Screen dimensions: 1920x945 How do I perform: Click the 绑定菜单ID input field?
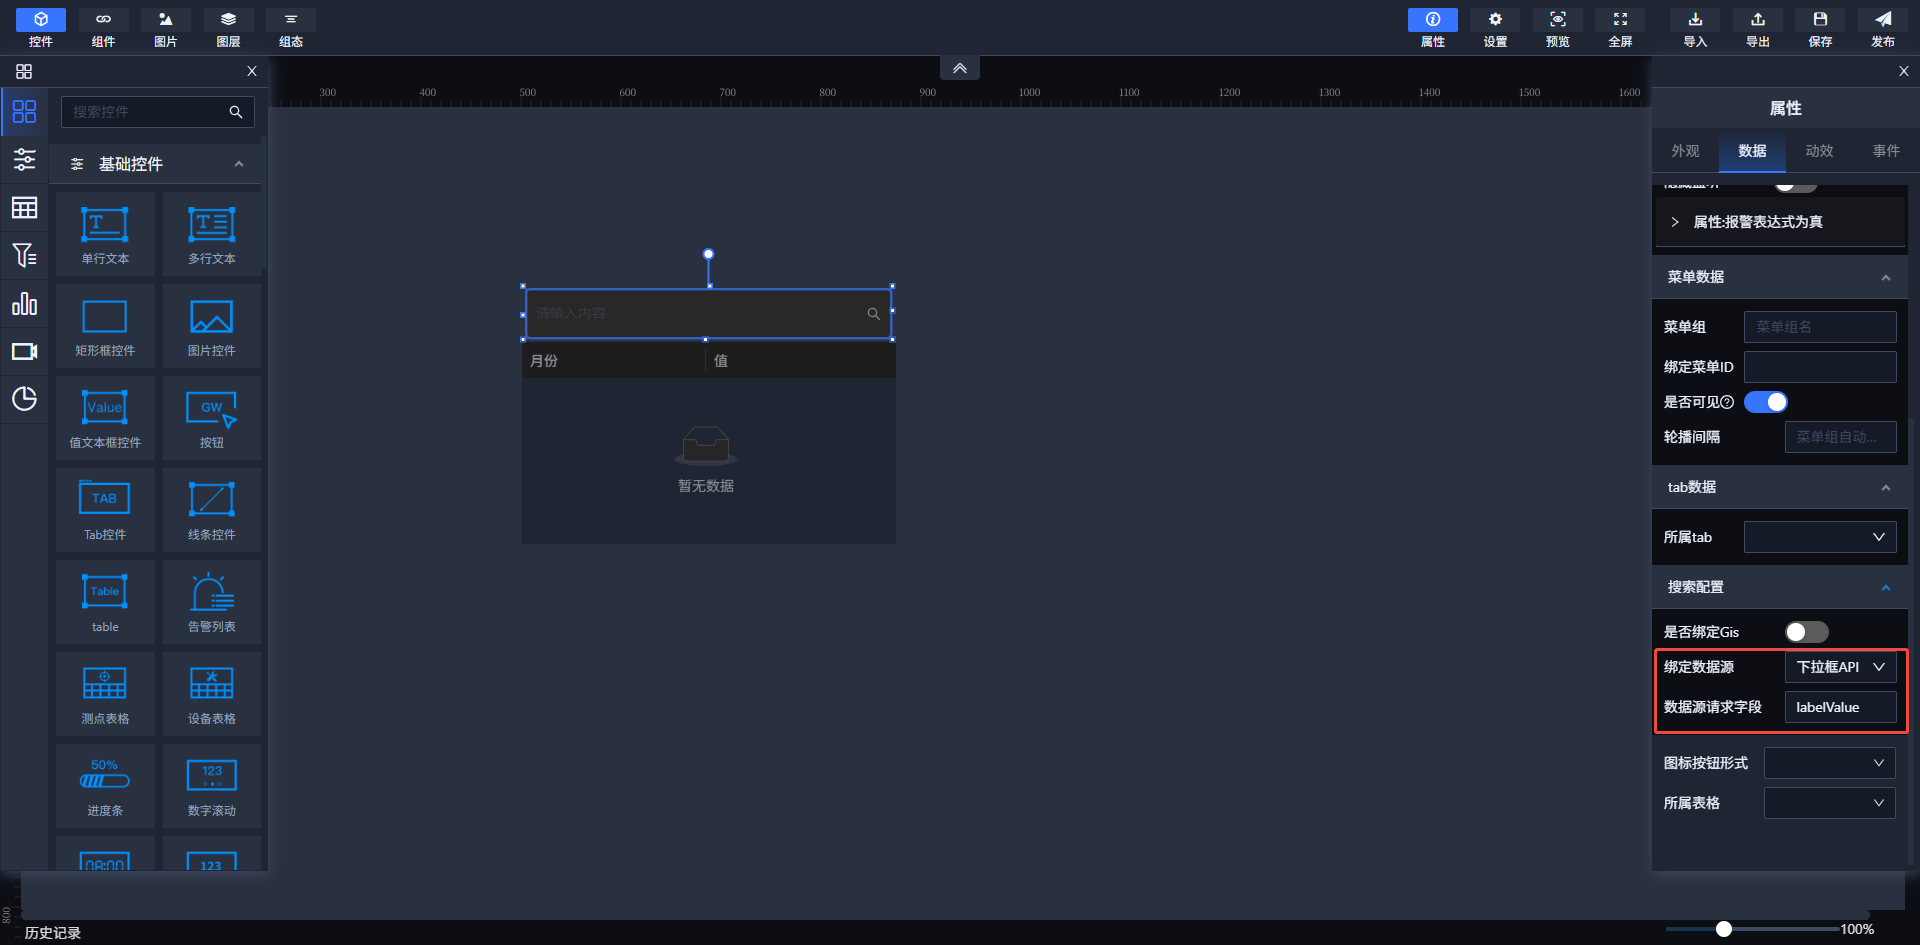(1820, 367)
